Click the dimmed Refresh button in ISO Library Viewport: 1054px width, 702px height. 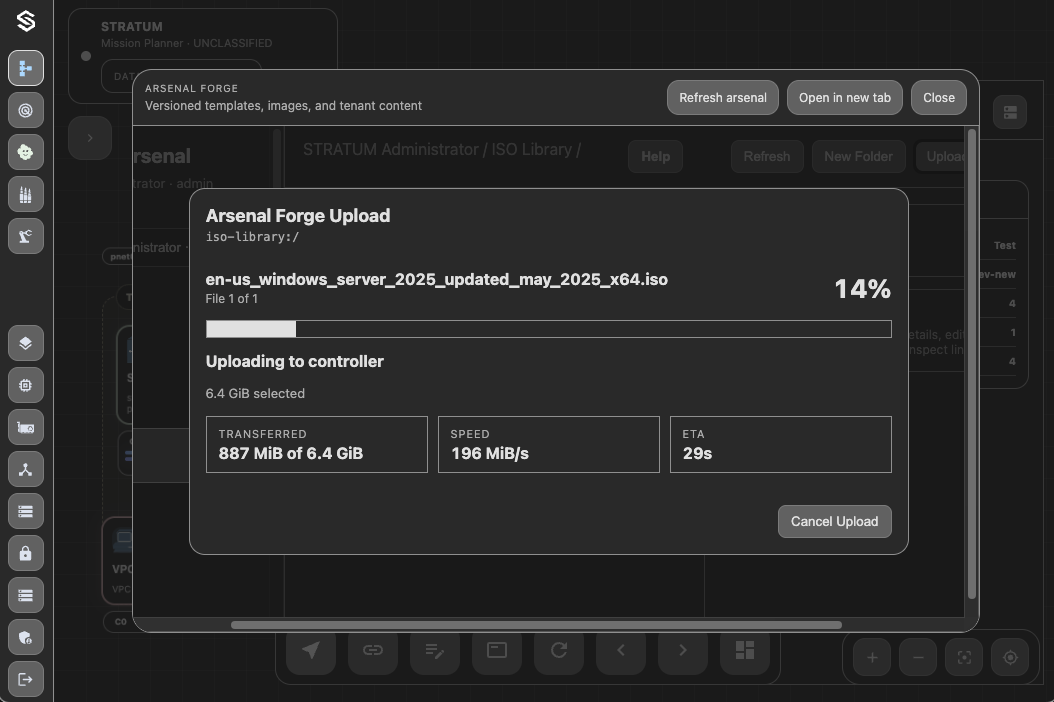pyautogui.click(x=767, y=157)
